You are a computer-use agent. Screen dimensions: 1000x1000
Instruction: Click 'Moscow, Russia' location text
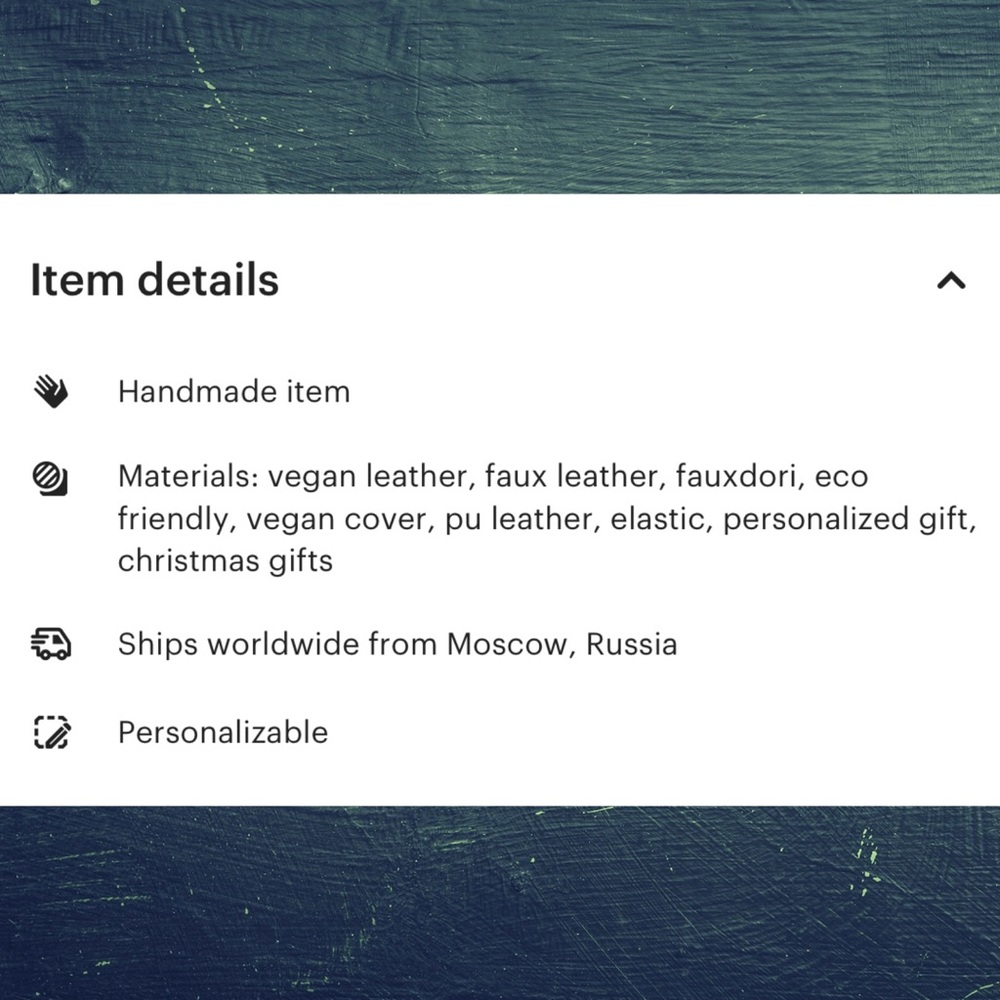point(562,644)
